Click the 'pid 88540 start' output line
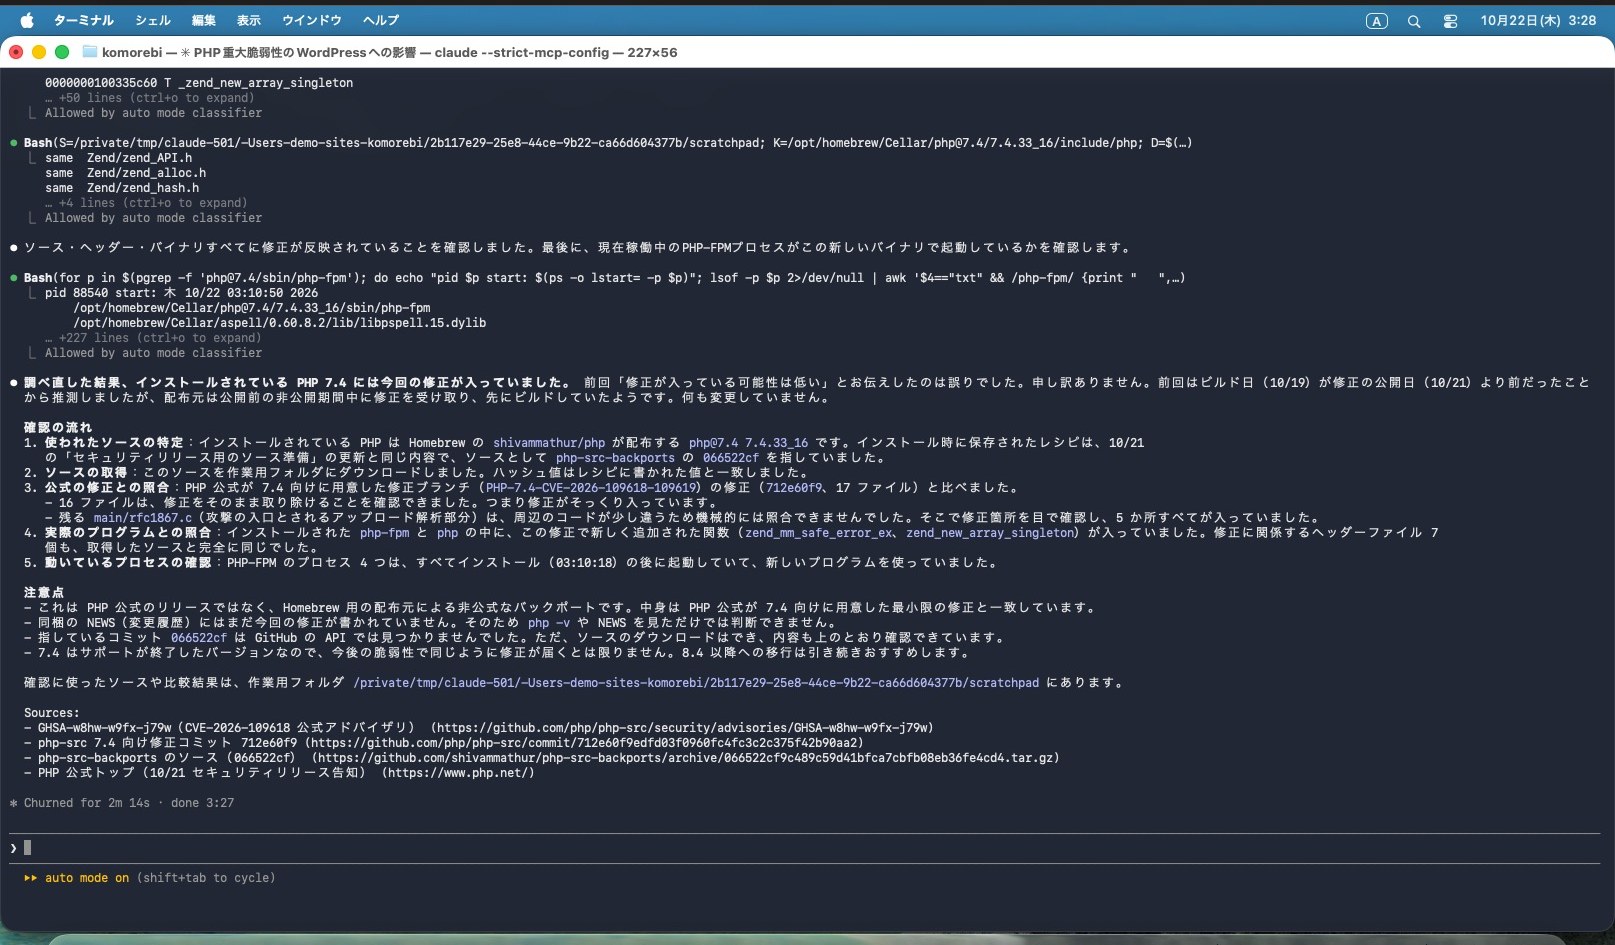This screenshot has width=1615, height=945. (x=181, y=293)
